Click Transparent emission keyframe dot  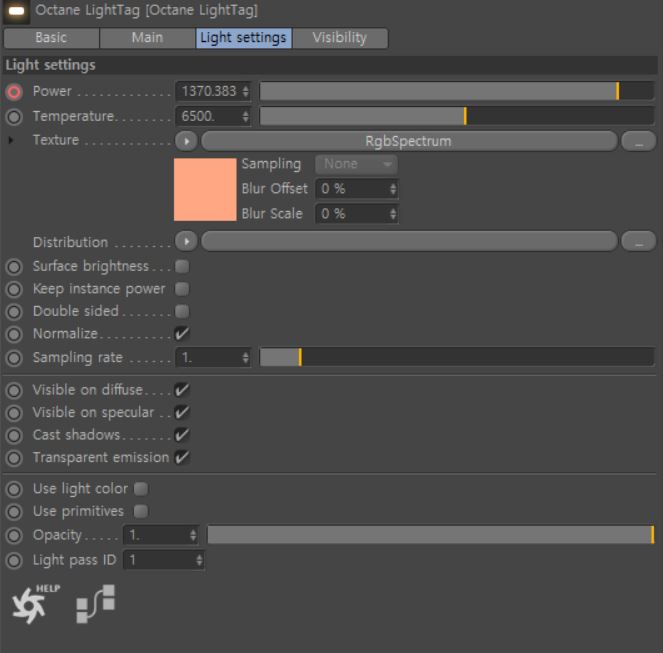click(x=14, y=458)
